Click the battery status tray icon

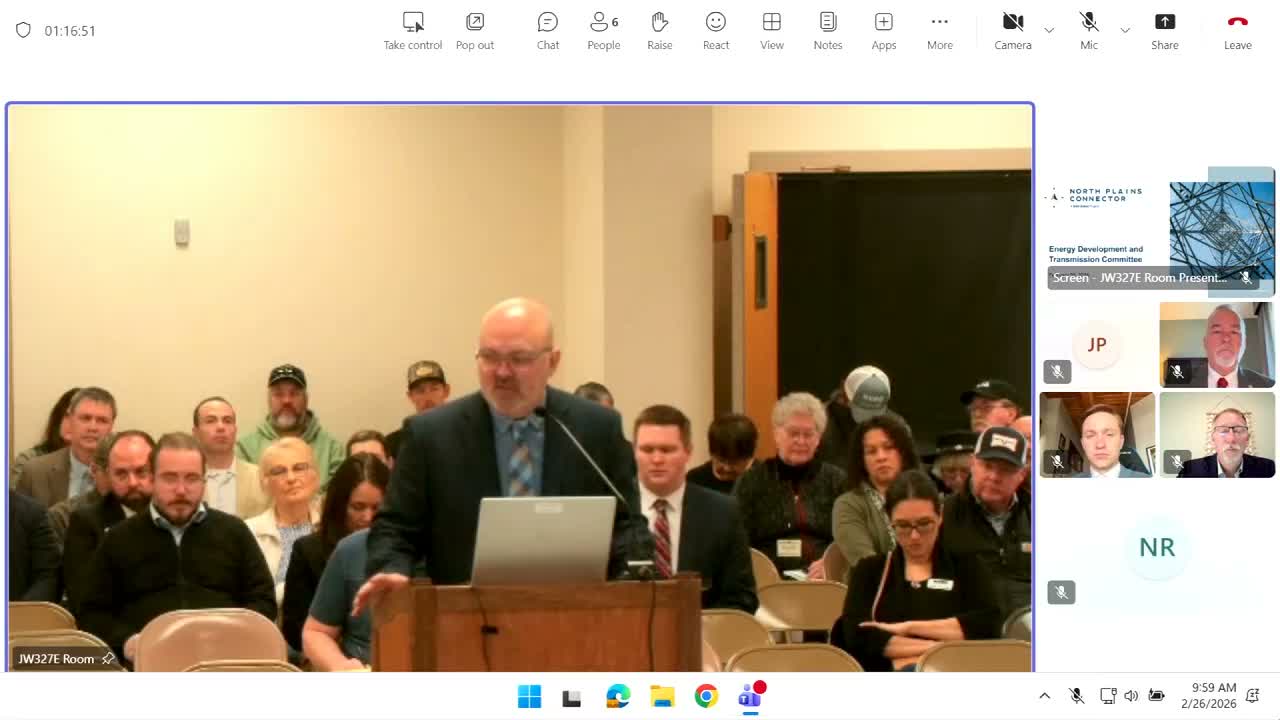[x=1156, y=696]
